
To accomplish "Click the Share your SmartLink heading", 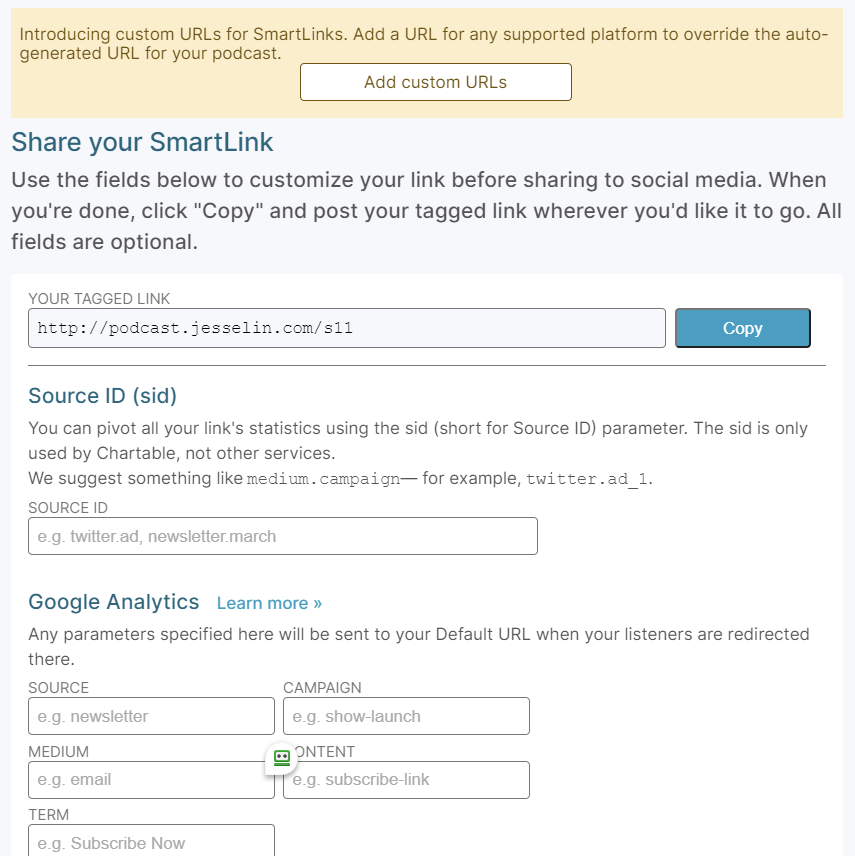I will coord(142,142).
